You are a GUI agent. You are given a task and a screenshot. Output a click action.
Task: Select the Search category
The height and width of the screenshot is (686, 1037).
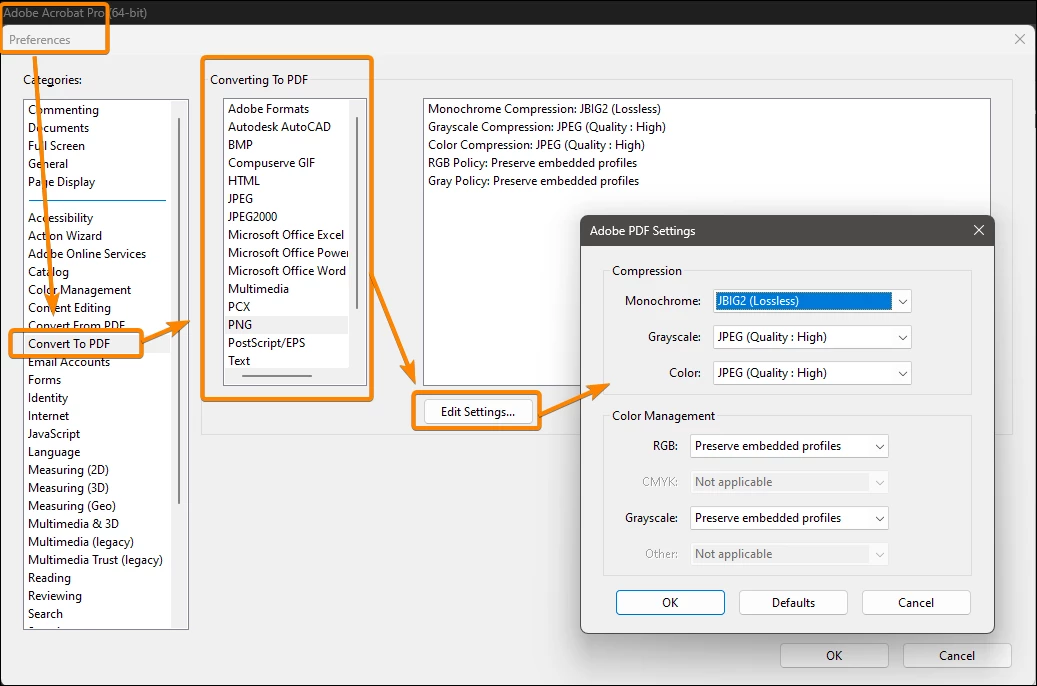point(45,614)
